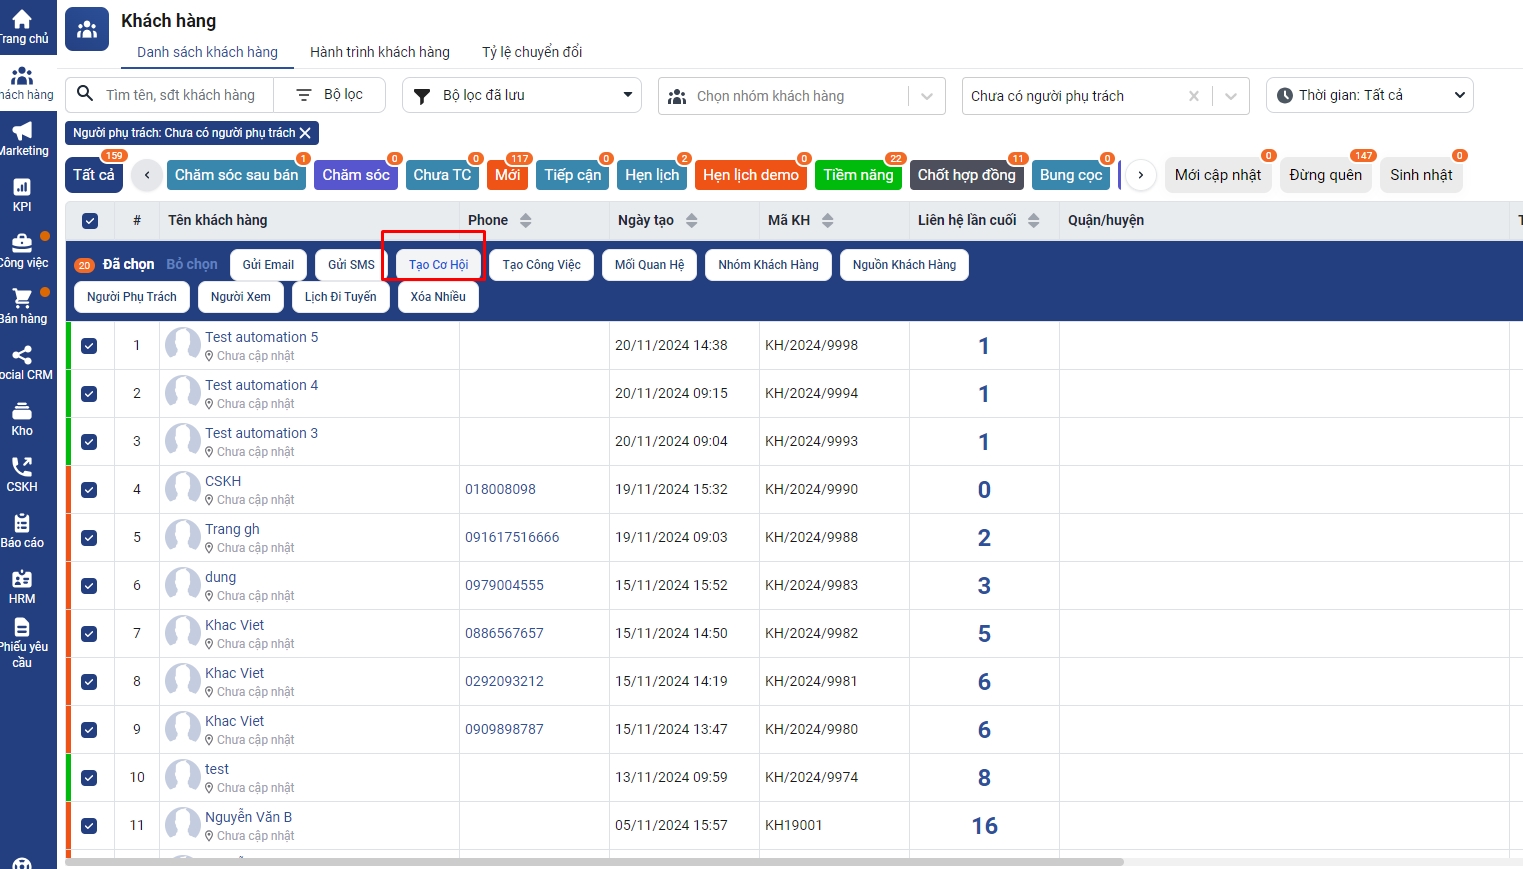
Task: Uncheck the Test automation 5 row
Action: point(89,346)
